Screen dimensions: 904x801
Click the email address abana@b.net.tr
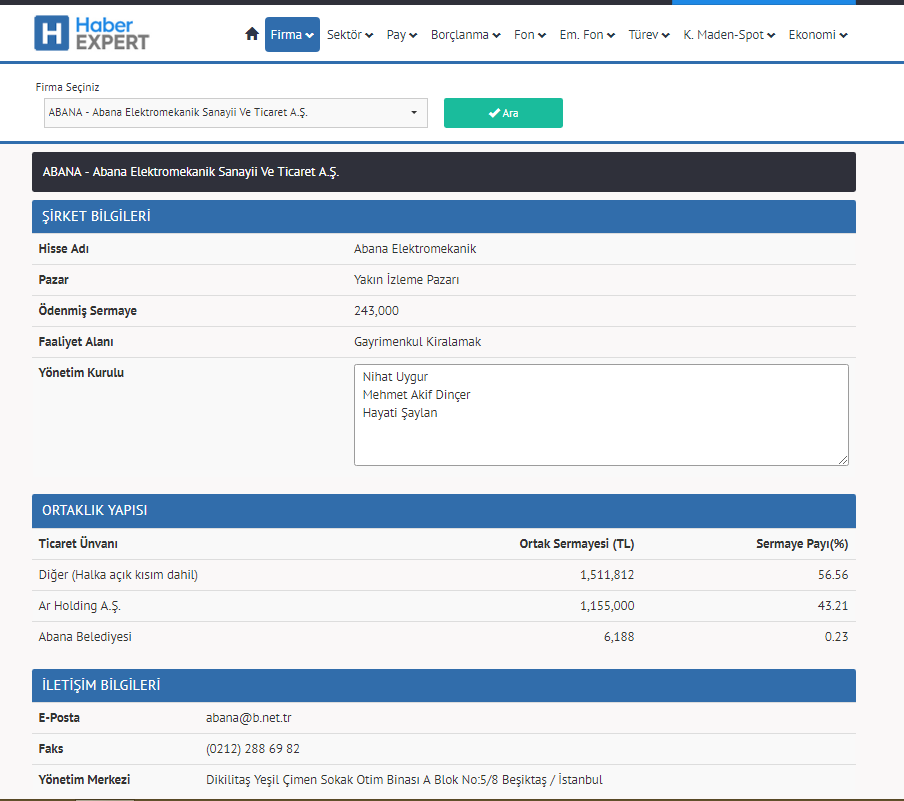point(248,718)
